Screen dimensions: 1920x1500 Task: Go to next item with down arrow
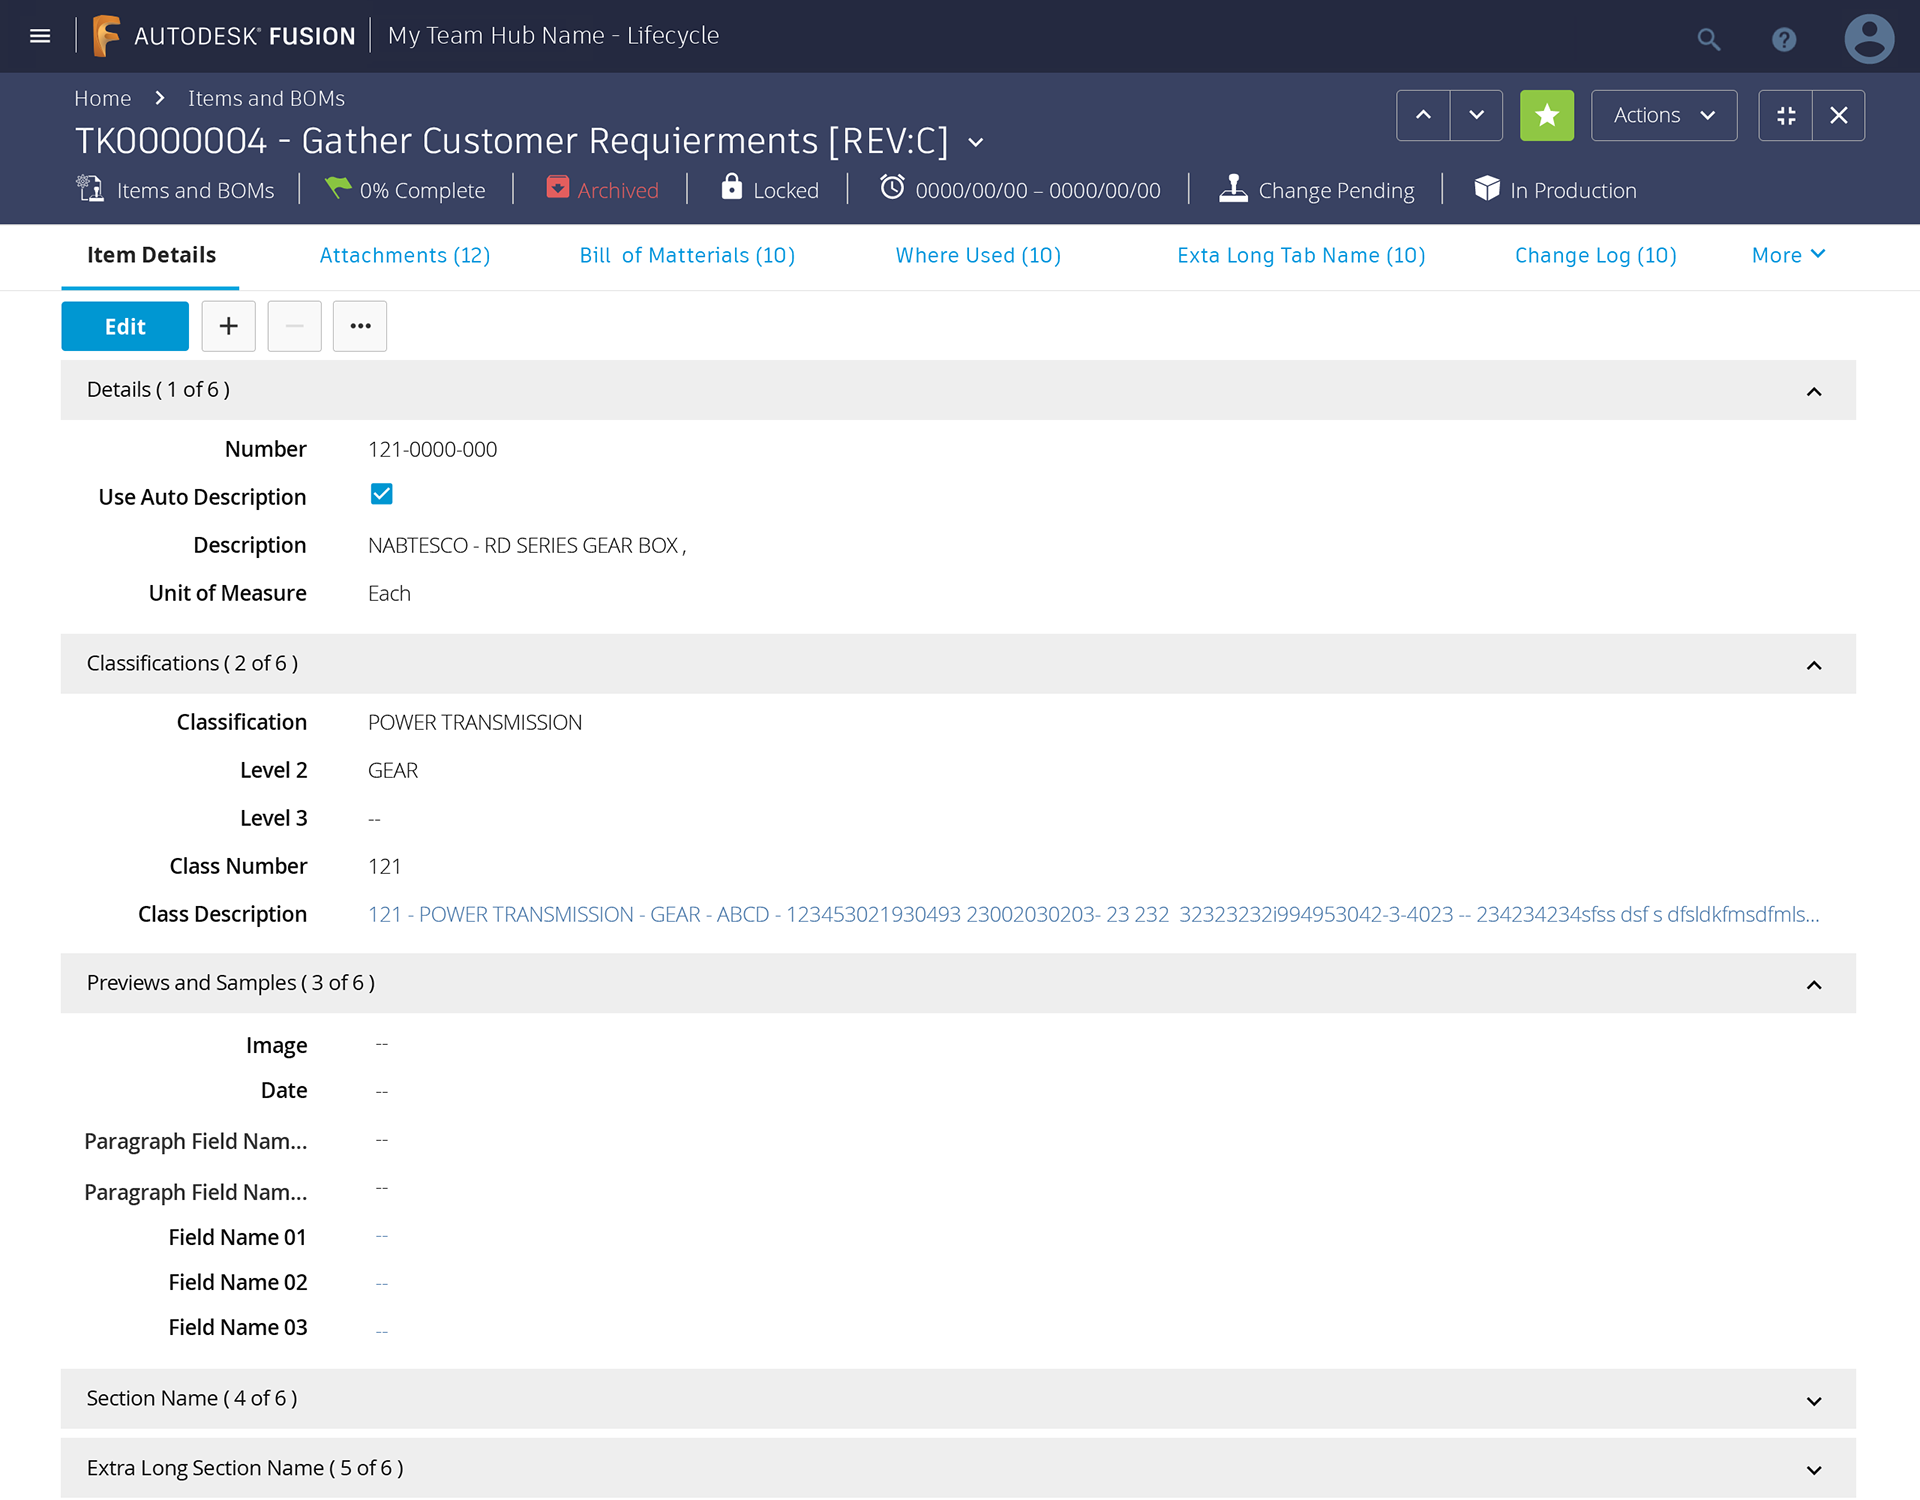pyautogui.click(x=1476, y=115)
